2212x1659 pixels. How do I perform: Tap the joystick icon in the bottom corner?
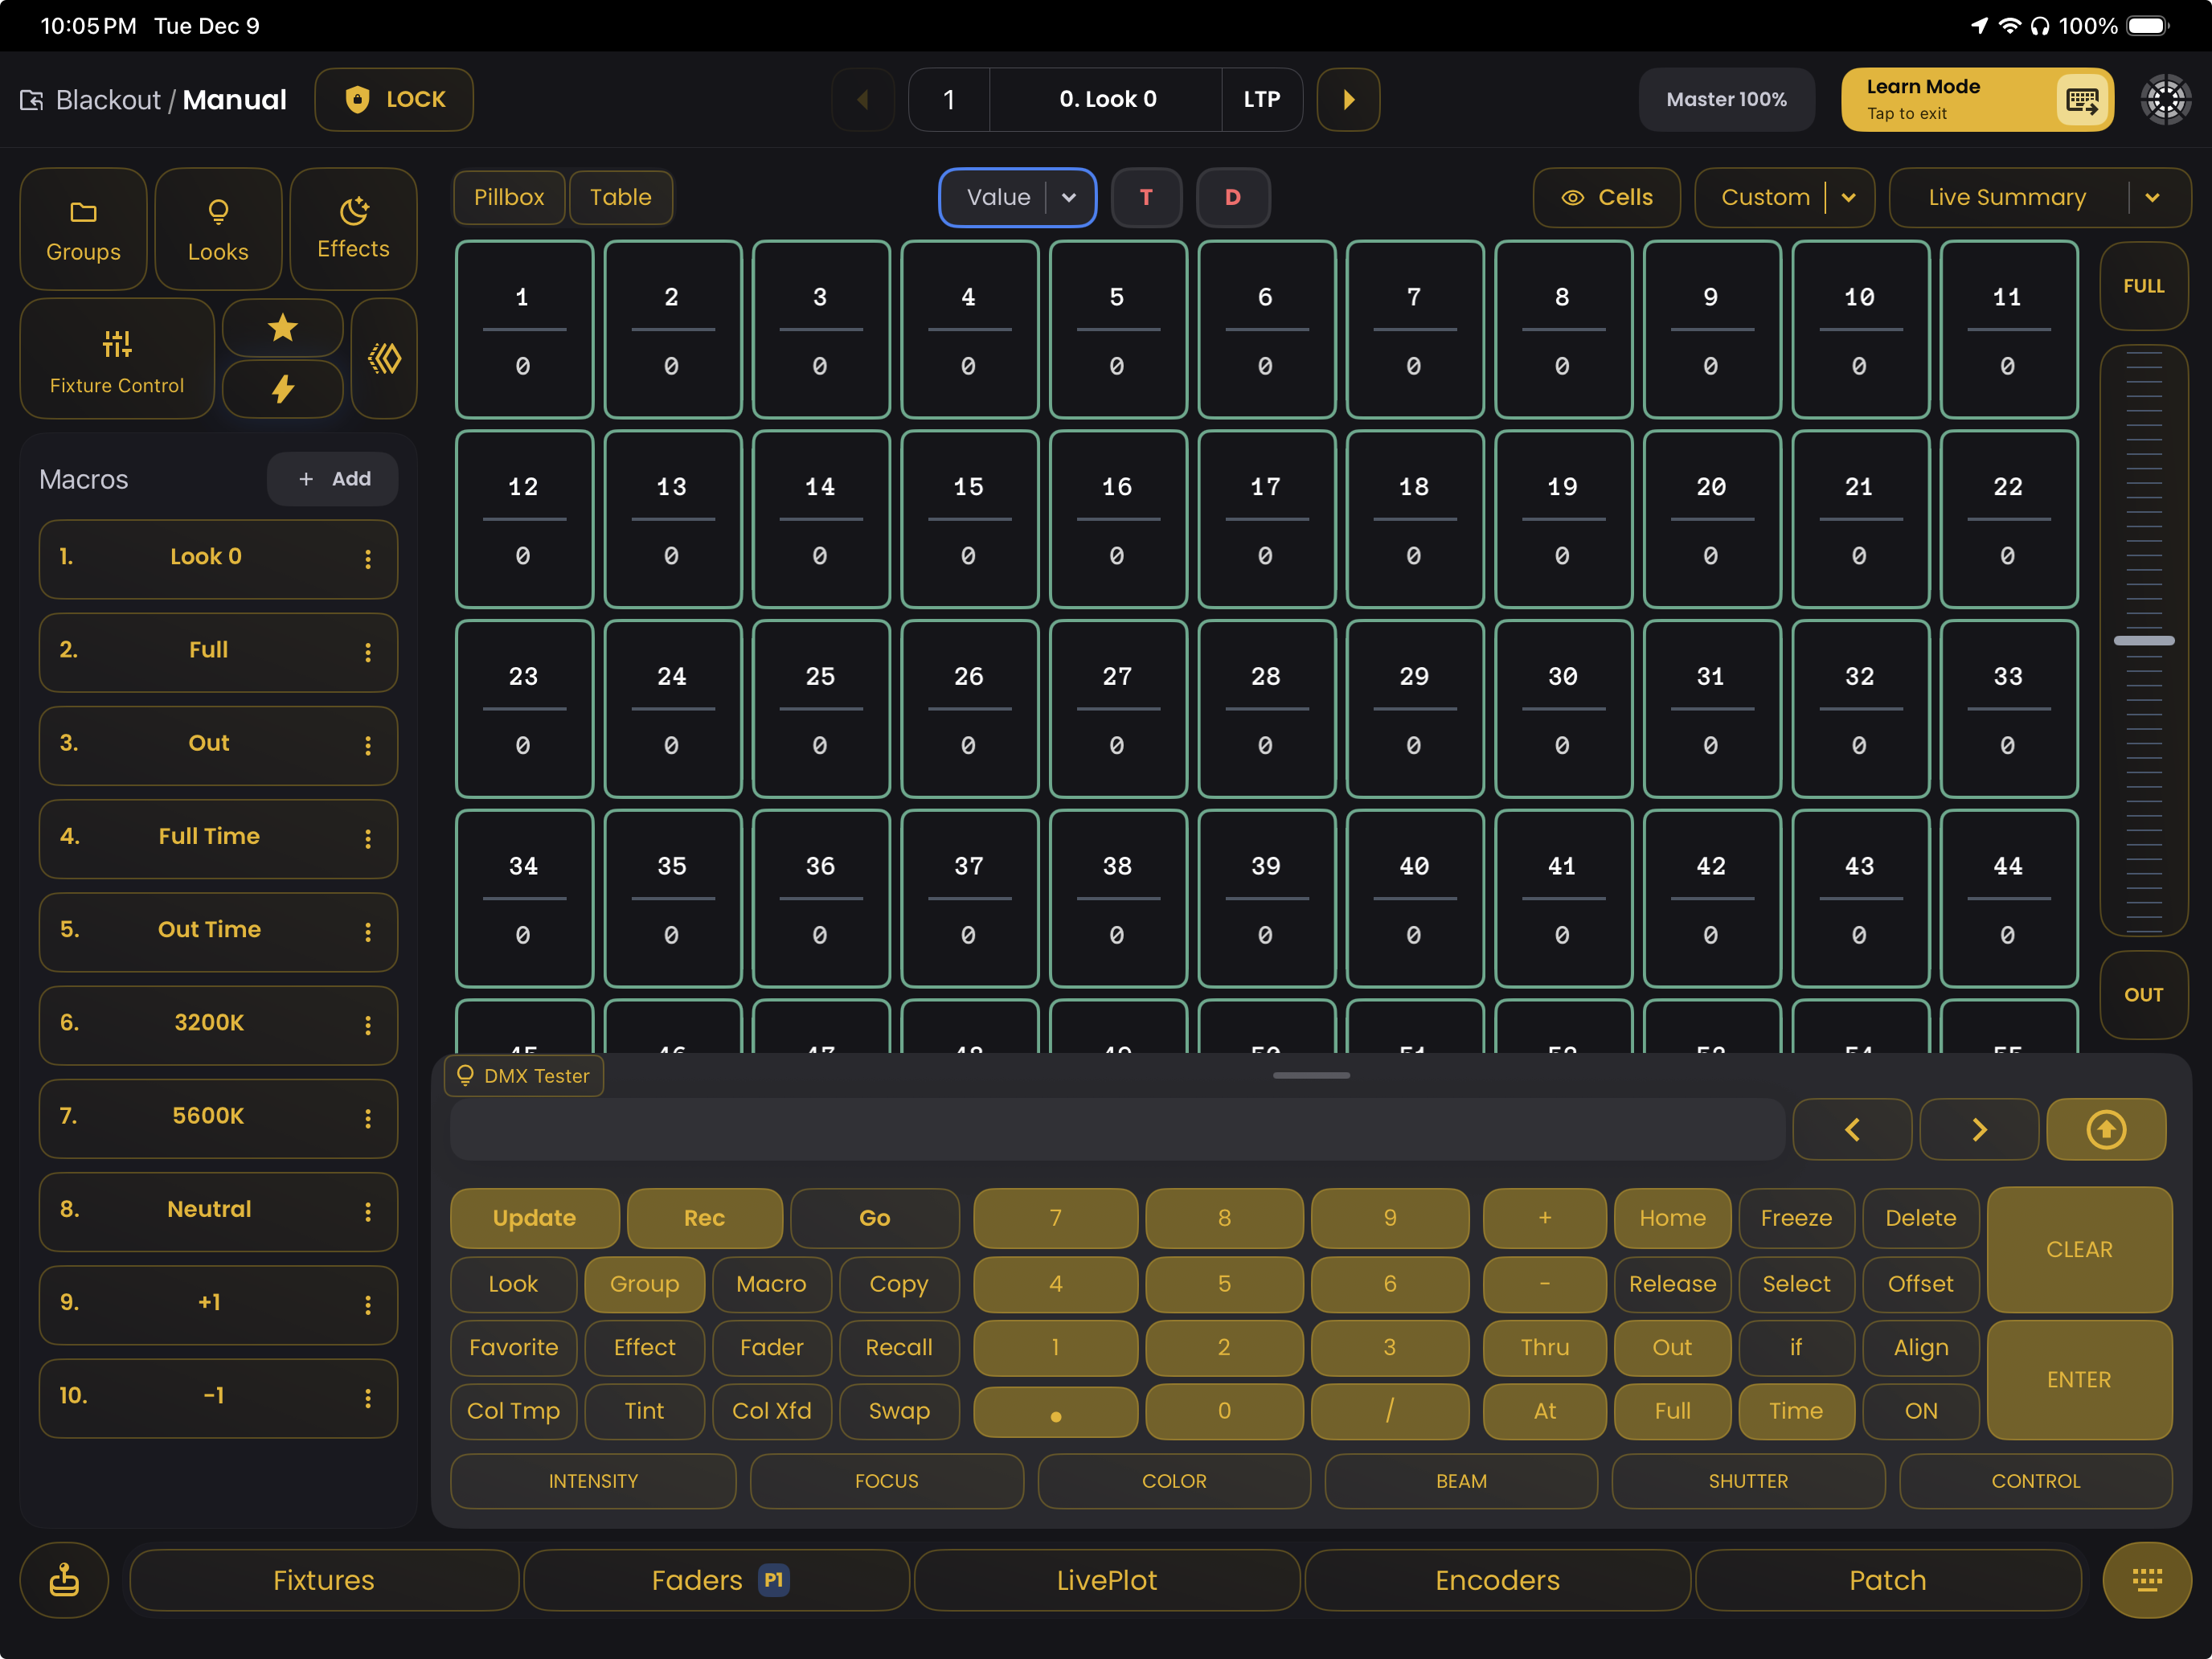point(63,1580)
